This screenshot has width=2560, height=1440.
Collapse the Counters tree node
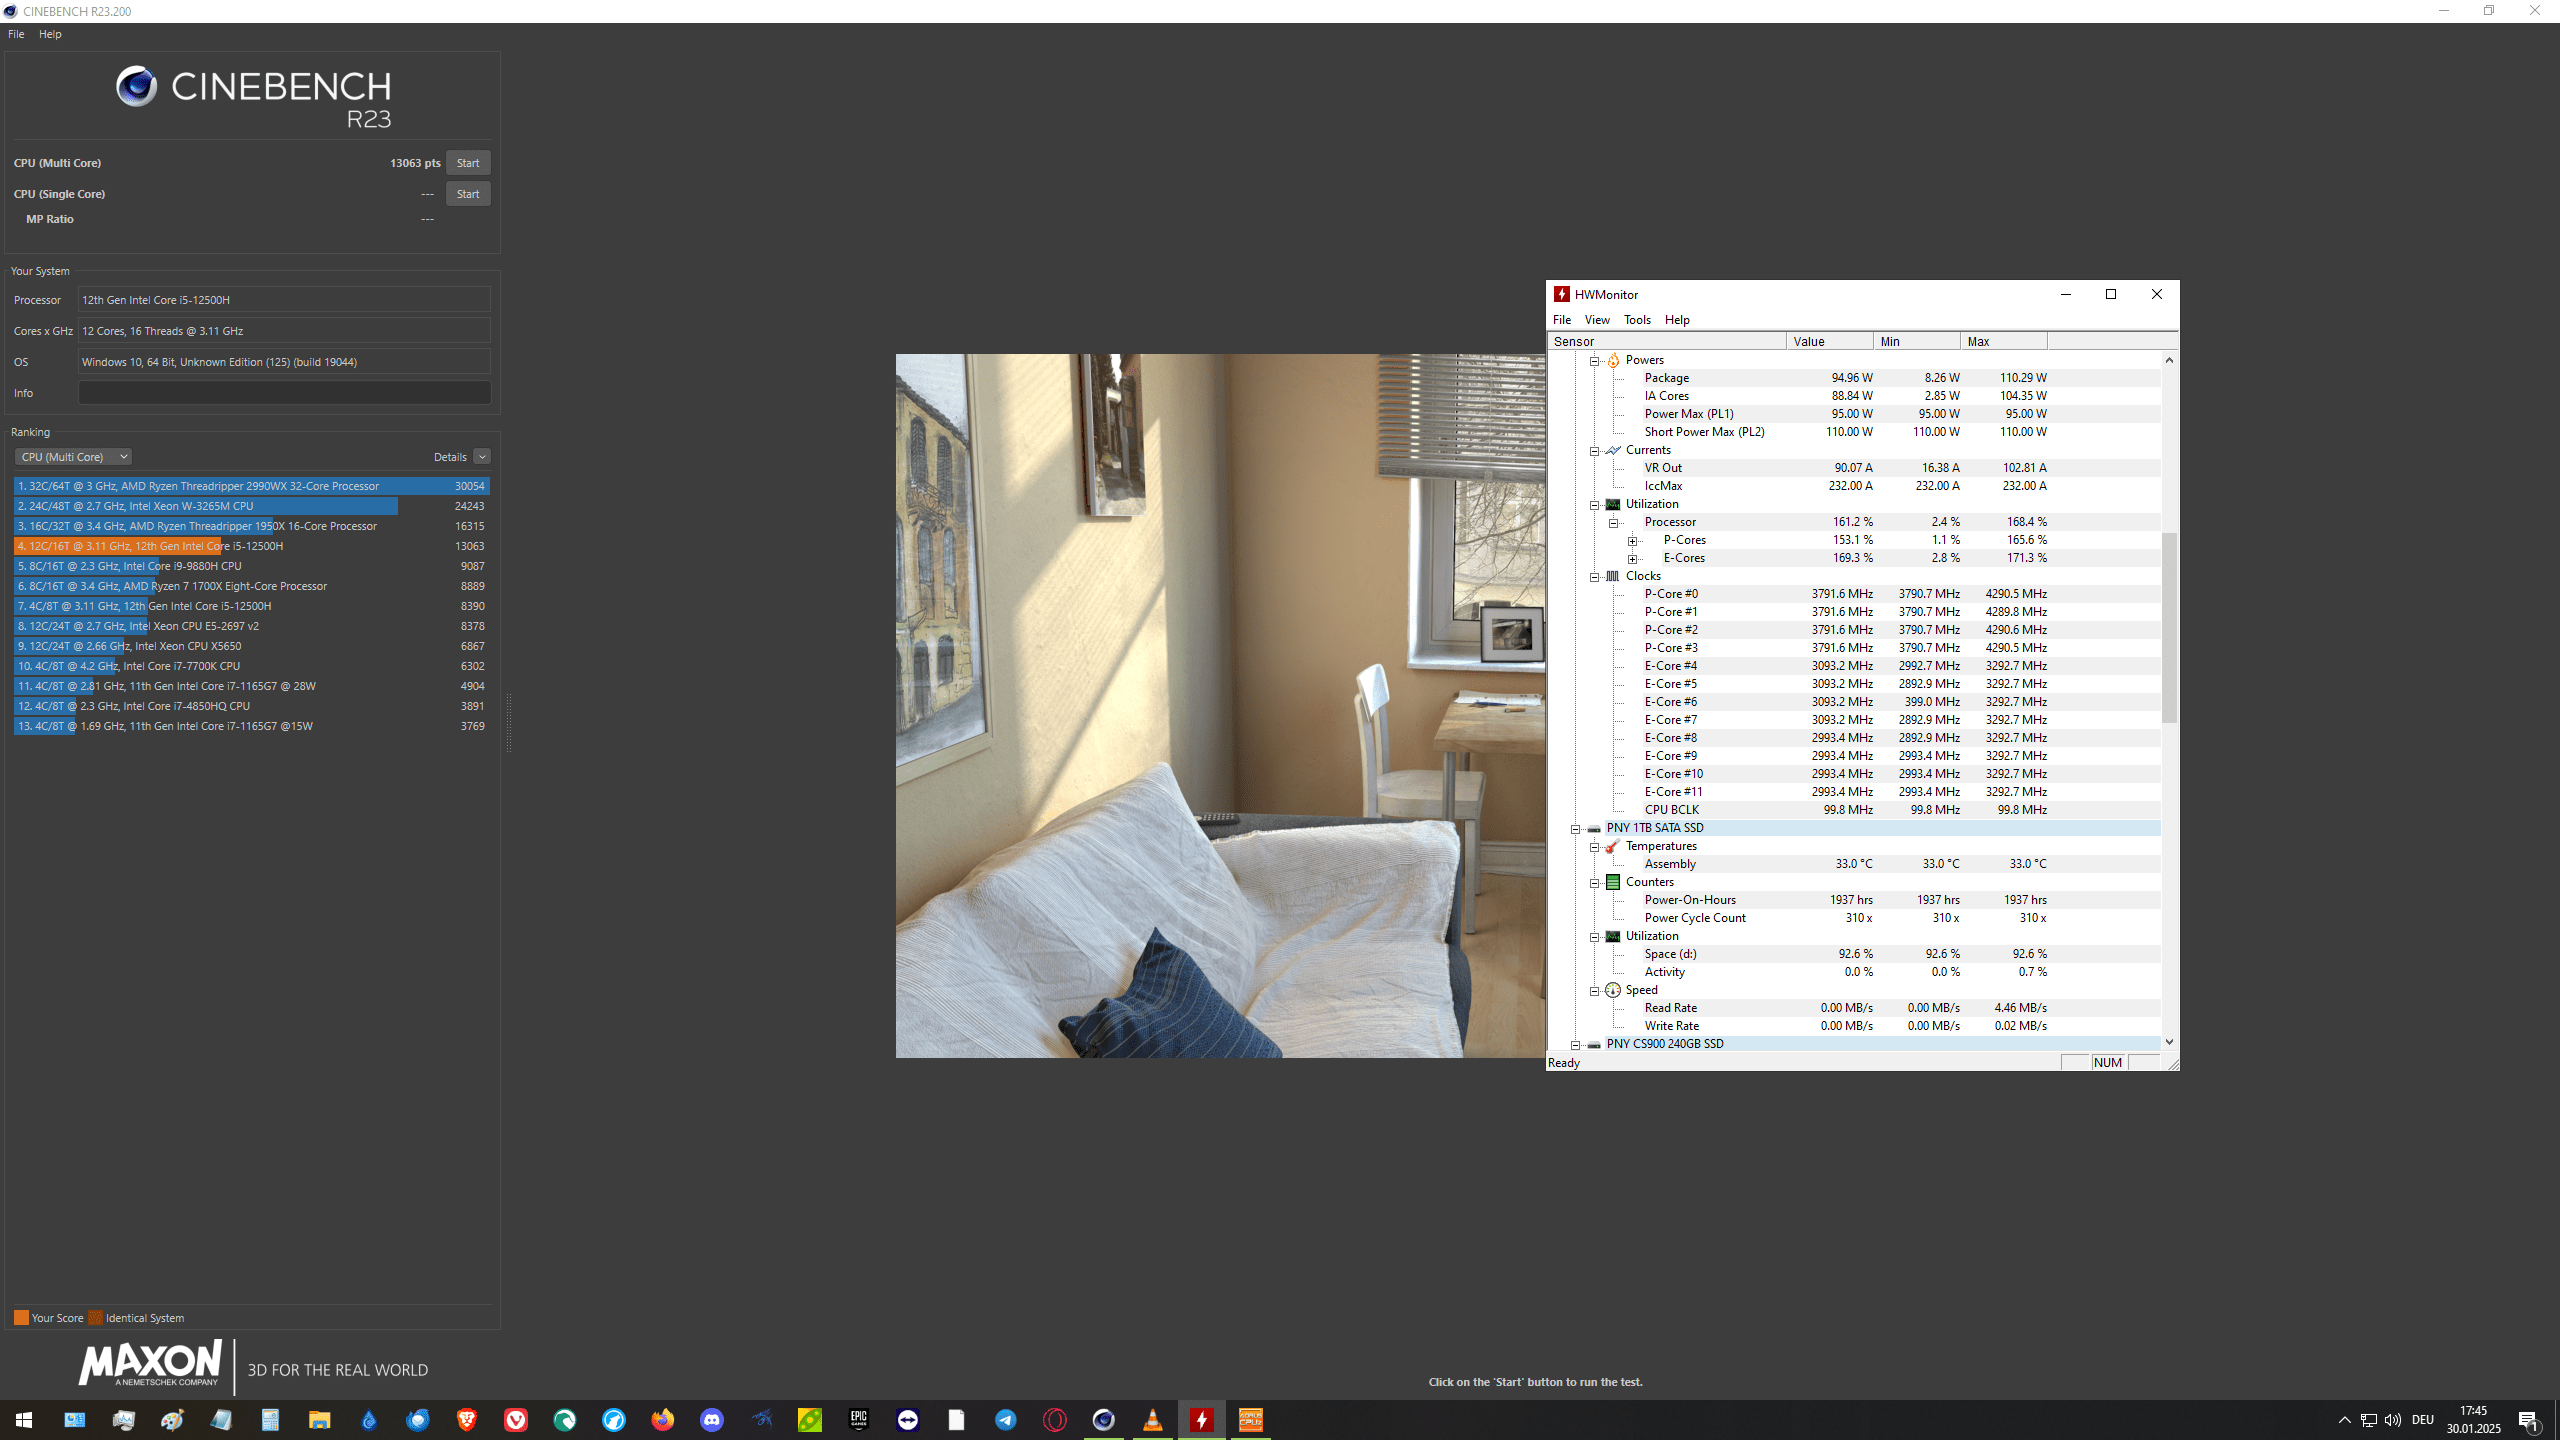(x=1595, y=883)
